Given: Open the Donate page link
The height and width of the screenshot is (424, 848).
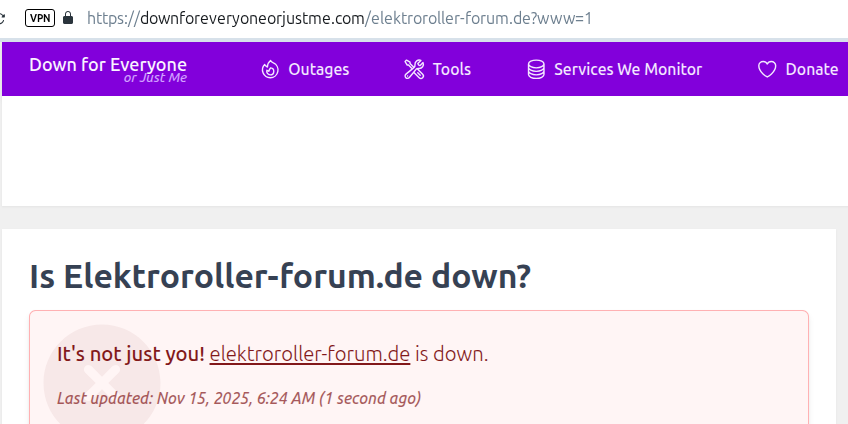Looking at the screenshot, I should click(811, 69).
